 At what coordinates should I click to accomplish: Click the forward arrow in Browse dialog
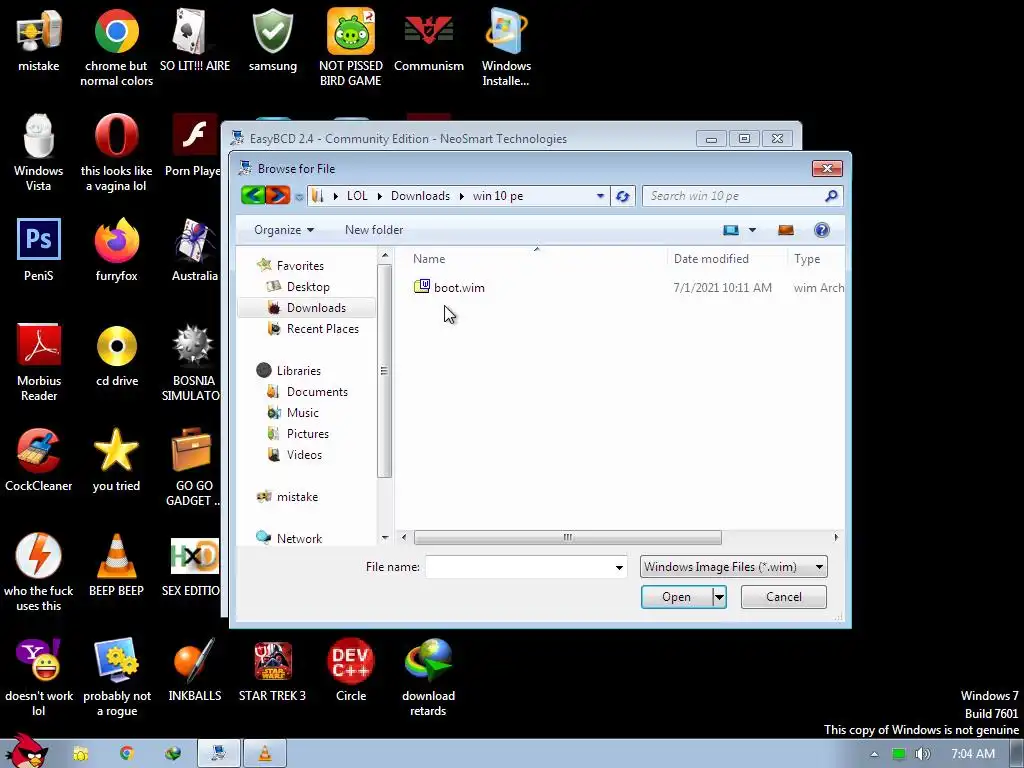point(278,195)
